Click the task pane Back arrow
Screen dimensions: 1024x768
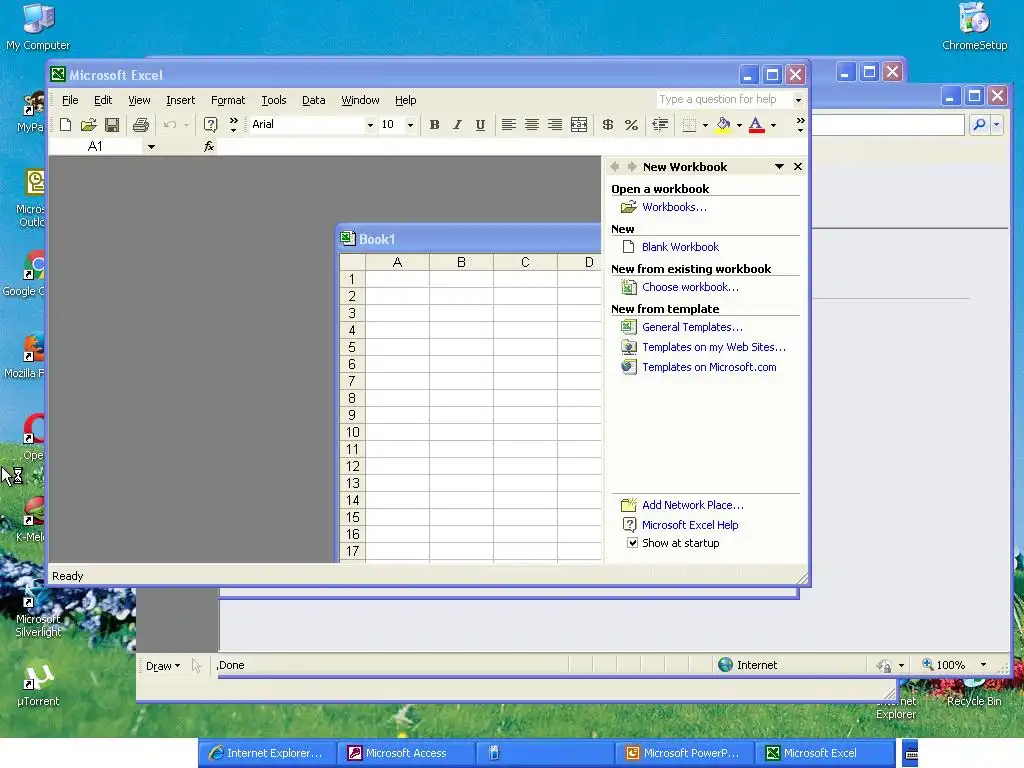click(615, 167)
